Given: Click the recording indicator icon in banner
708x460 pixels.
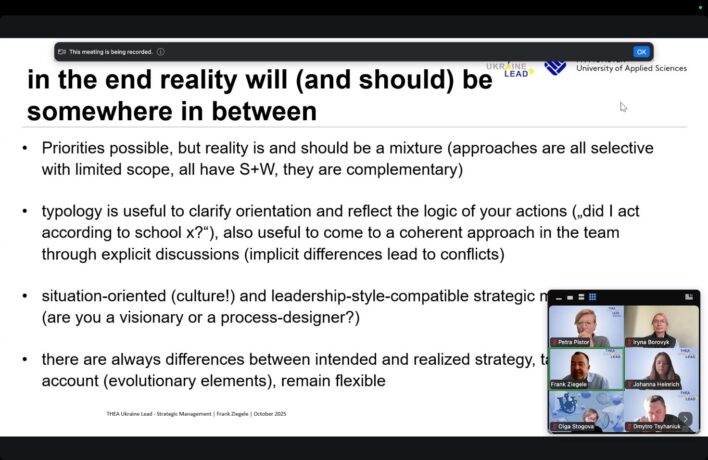Looking at the screenshot, I should pyautogui.click(x=62, y=52).
